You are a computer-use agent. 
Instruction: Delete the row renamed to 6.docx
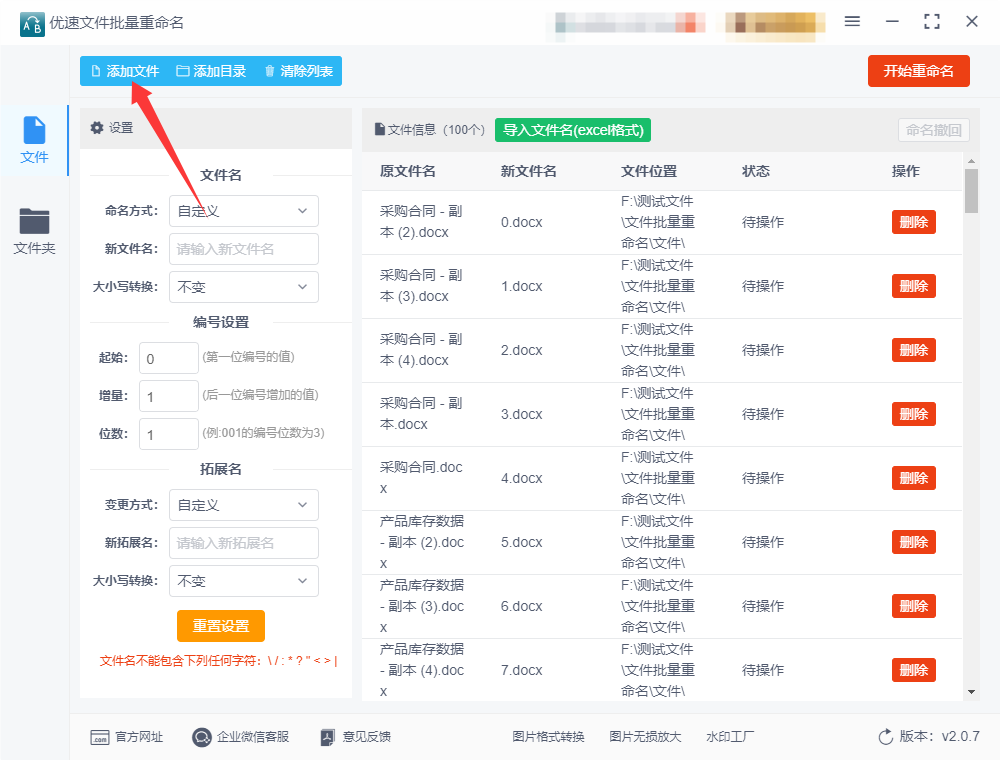point(913,606)
